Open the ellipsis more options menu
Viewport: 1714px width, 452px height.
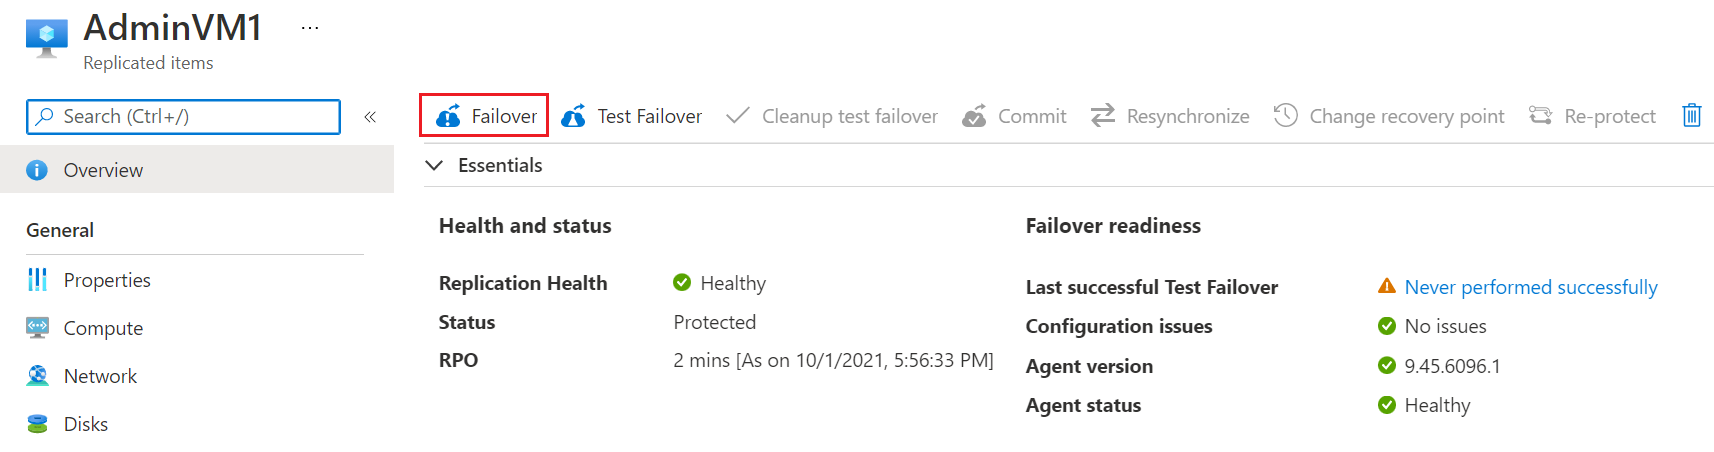310,28
